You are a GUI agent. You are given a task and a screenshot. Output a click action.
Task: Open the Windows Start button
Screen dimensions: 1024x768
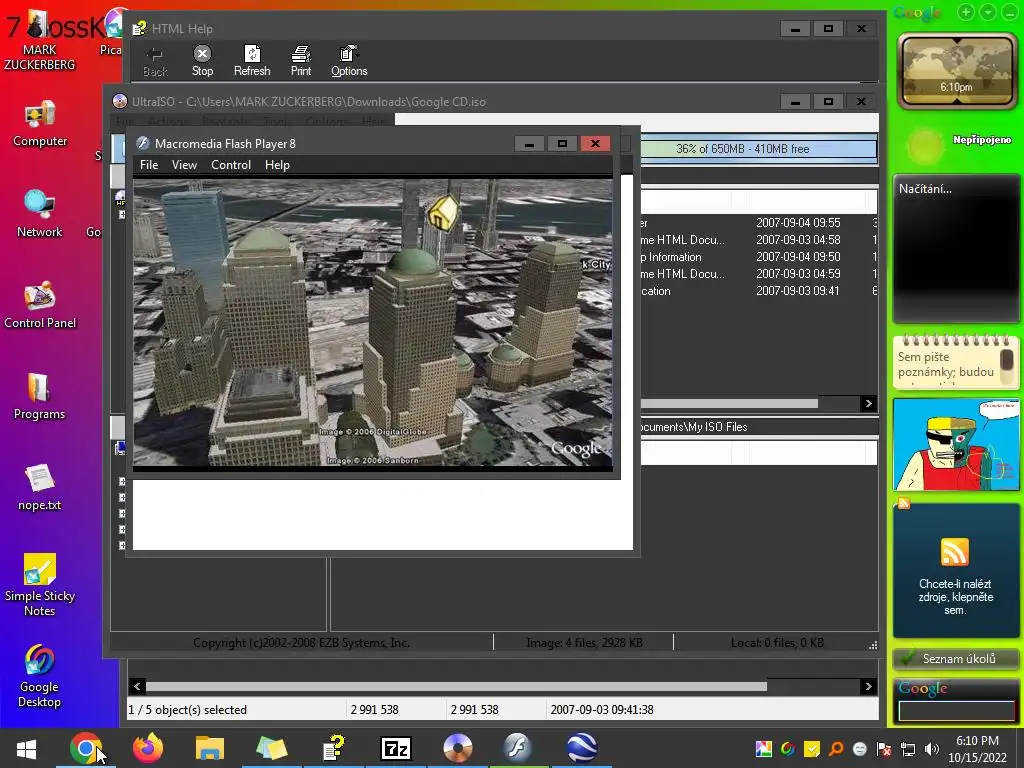click(x=26, y=748)
